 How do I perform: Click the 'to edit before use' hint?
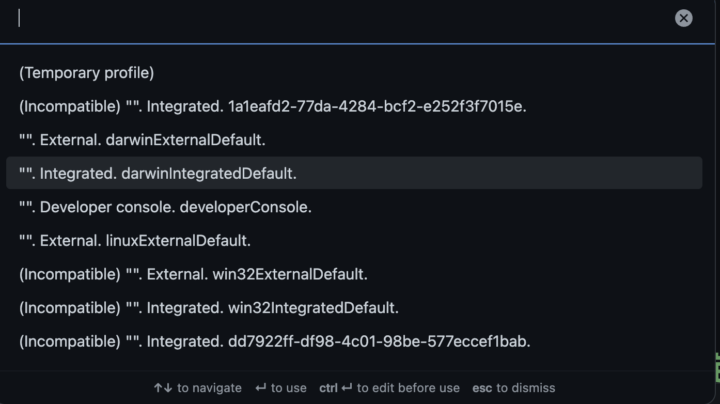[408, 388]
